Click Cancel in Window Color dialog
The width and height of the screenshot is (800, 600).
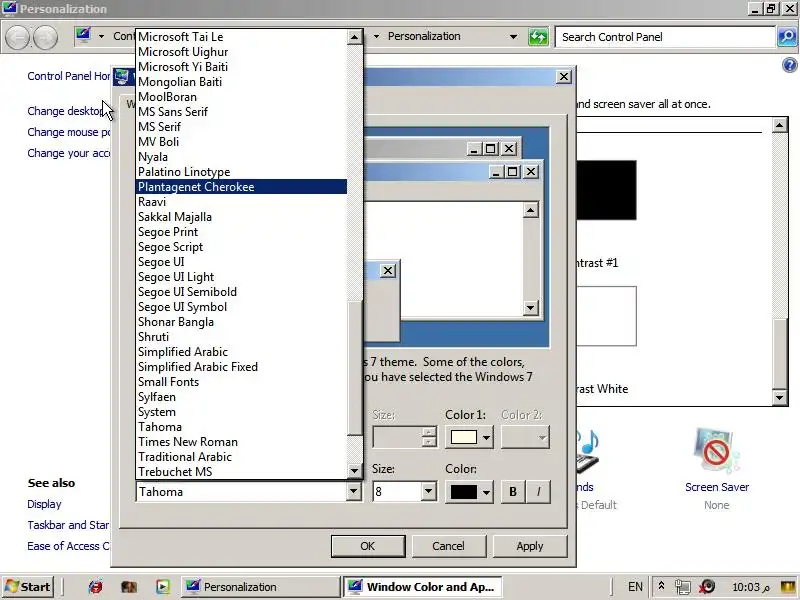pos(448,546)
